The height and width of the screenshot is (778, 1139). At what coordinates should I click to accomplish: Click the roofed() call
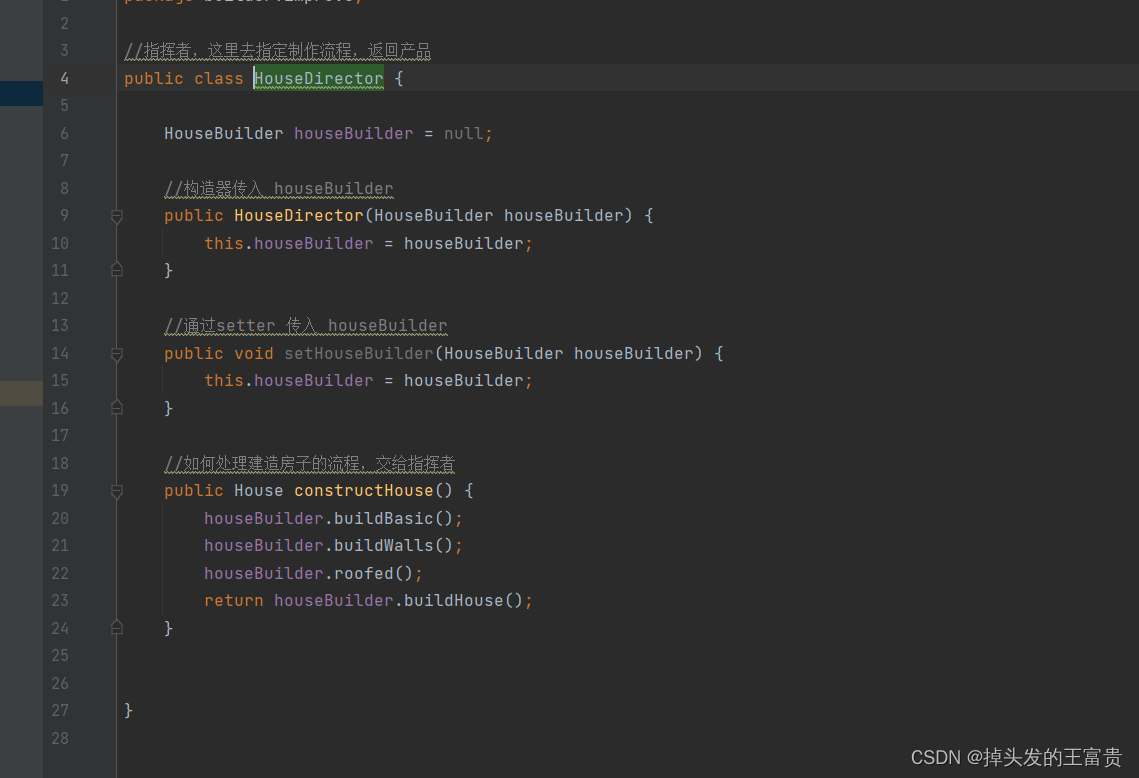click(x=374, y=574)
